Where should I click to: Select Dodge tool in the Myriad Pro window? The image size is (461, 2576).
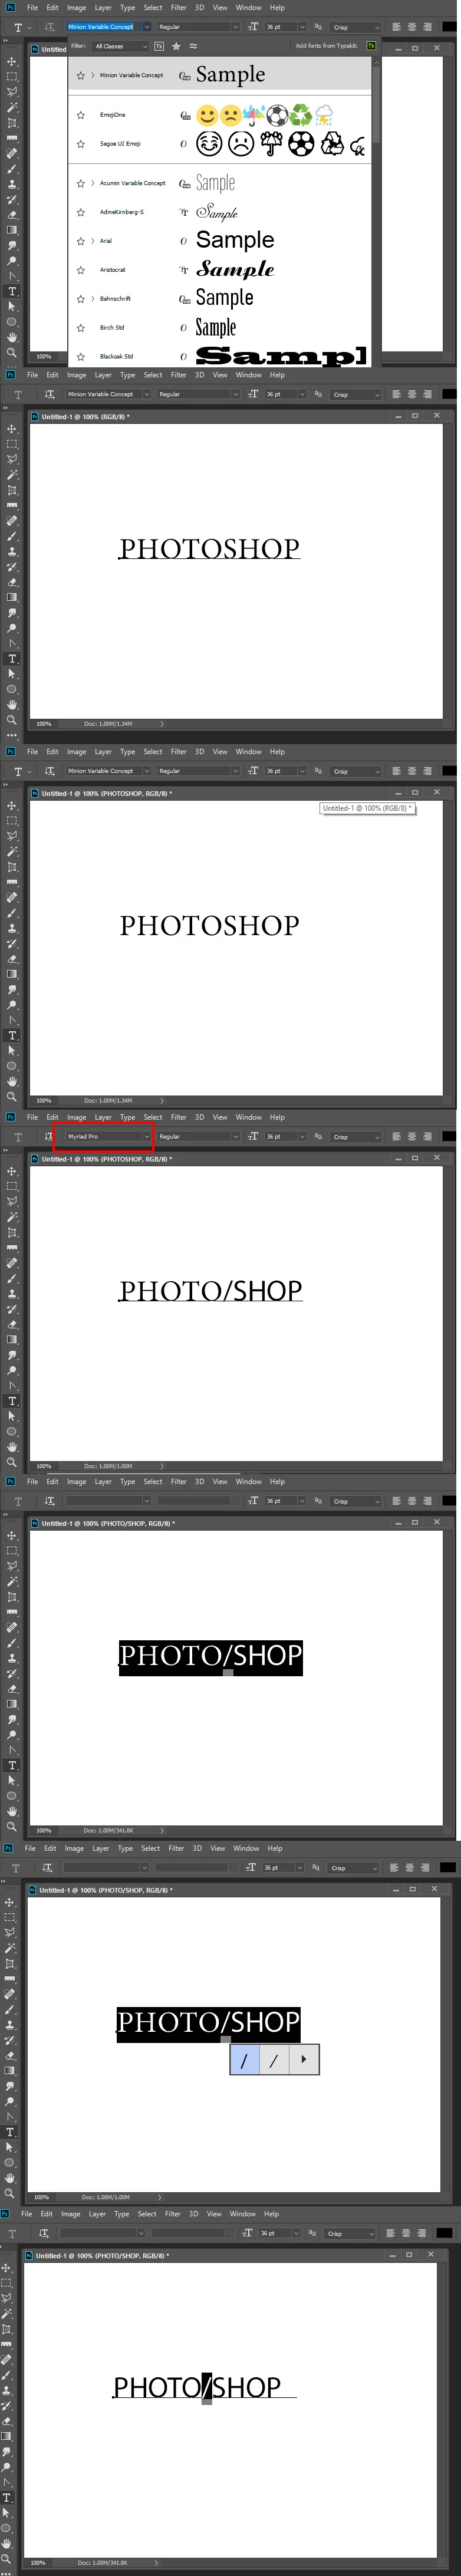(x=12, y=1370)
